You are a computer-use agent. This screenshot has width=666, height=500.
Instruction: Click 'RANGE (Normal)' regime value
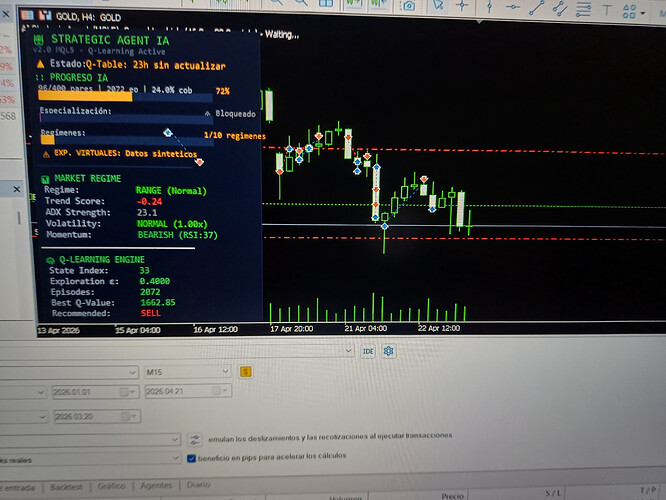pyautogui.click(x=171, y=191)
